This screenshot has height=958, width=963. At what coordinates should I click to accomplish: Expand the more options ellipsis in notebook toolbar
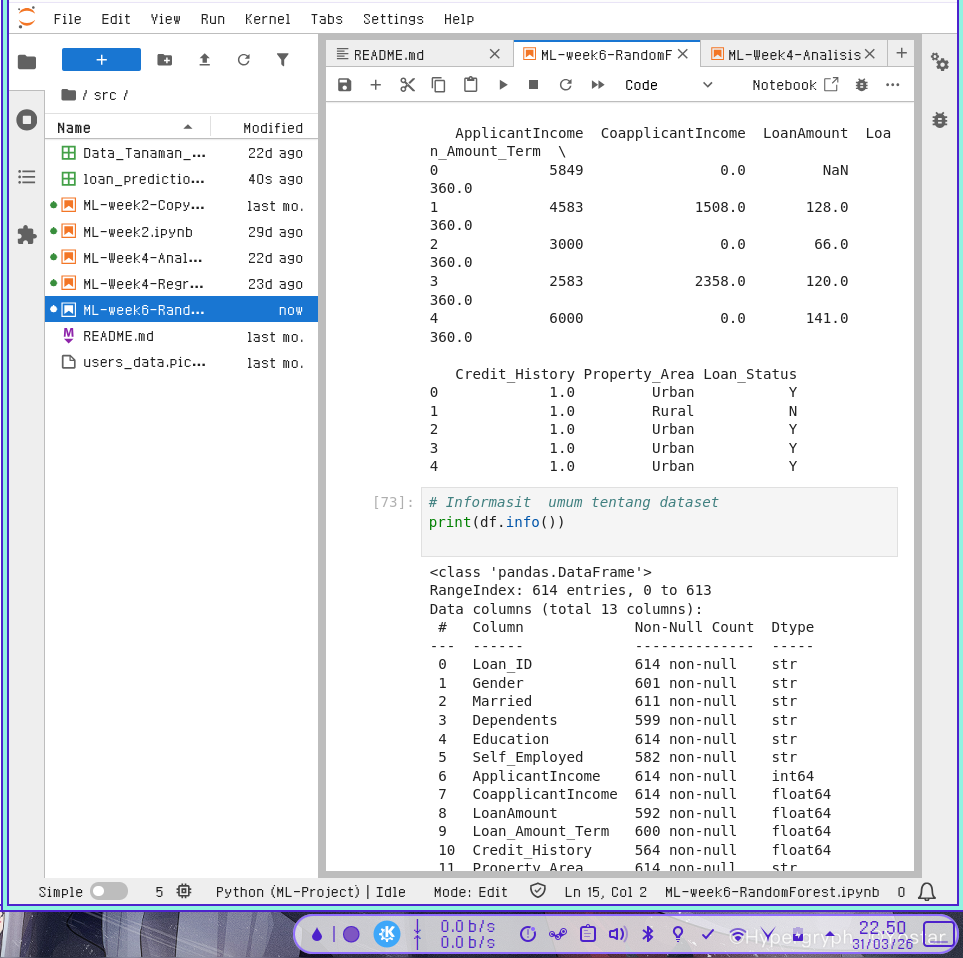pyautogui.click(x=893, y=85)
